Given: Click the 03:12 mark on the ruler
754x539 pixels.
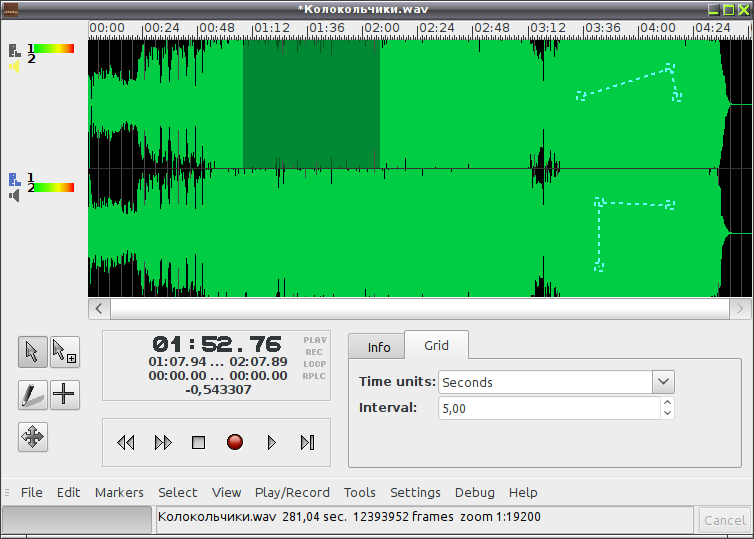Looking at the screenshot, I should pyautogui.click(x=547, y=28).
